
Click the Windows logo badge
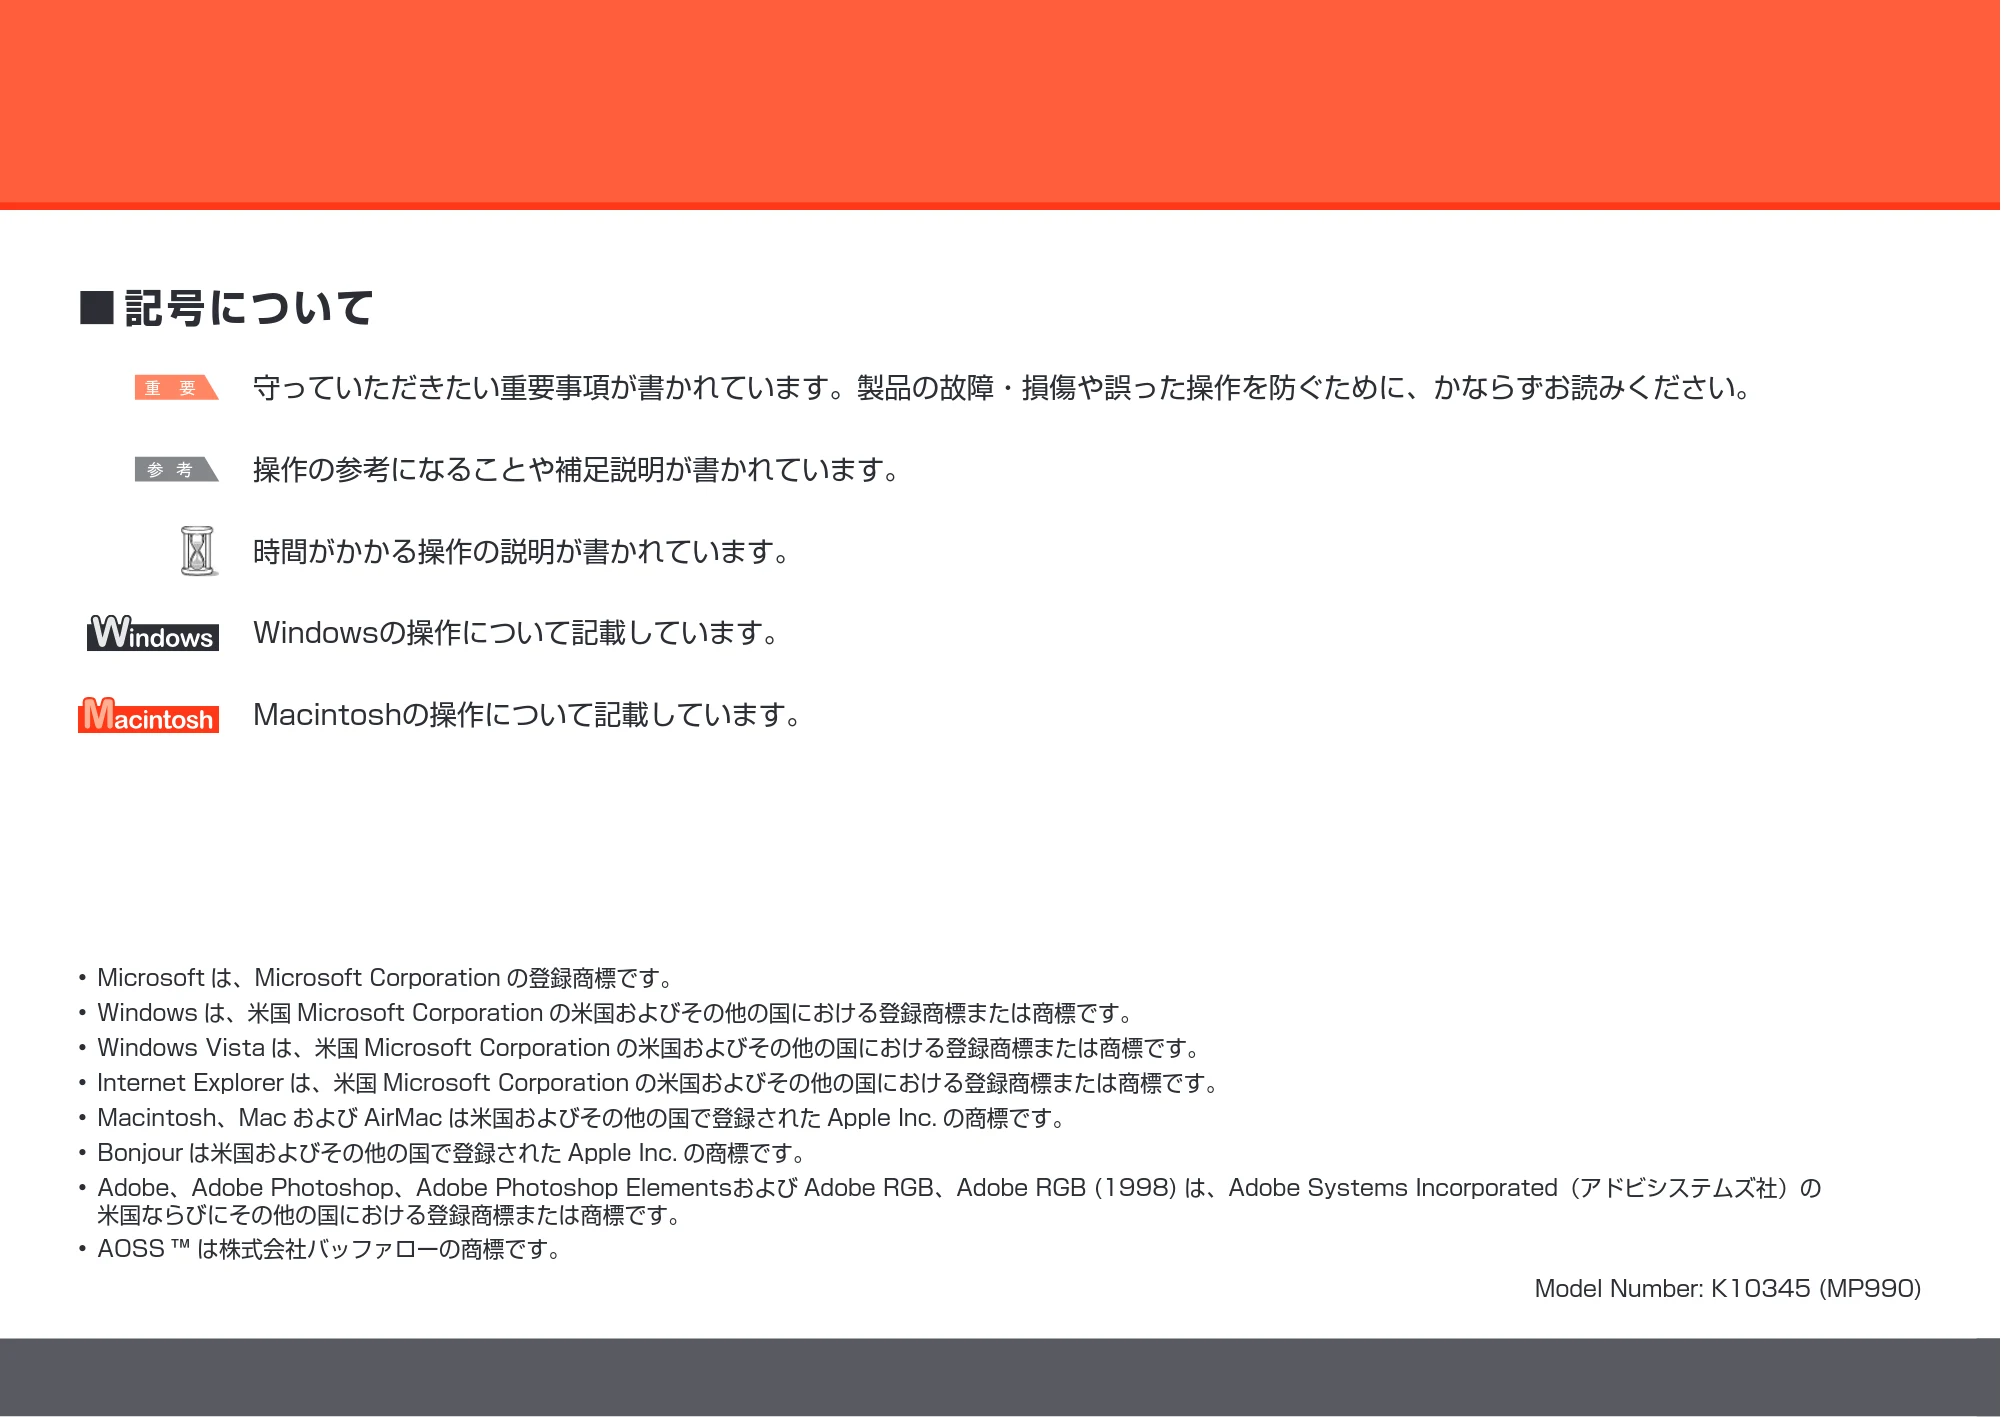click(x=153, y=633)
